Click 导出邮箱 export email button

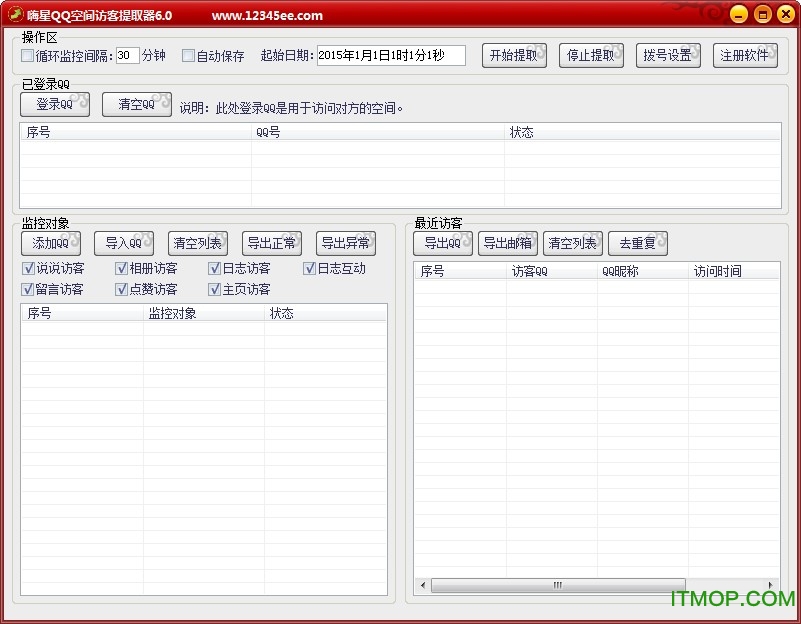pyautogui.click(x=508, y=243)
